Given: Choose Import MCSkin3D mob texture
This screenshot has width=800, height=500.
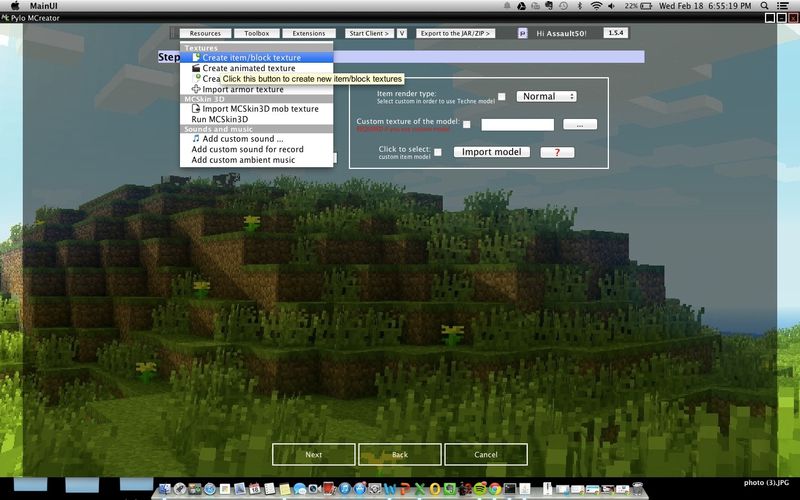Looking at the screenshot, I should [x=257, y=109].
